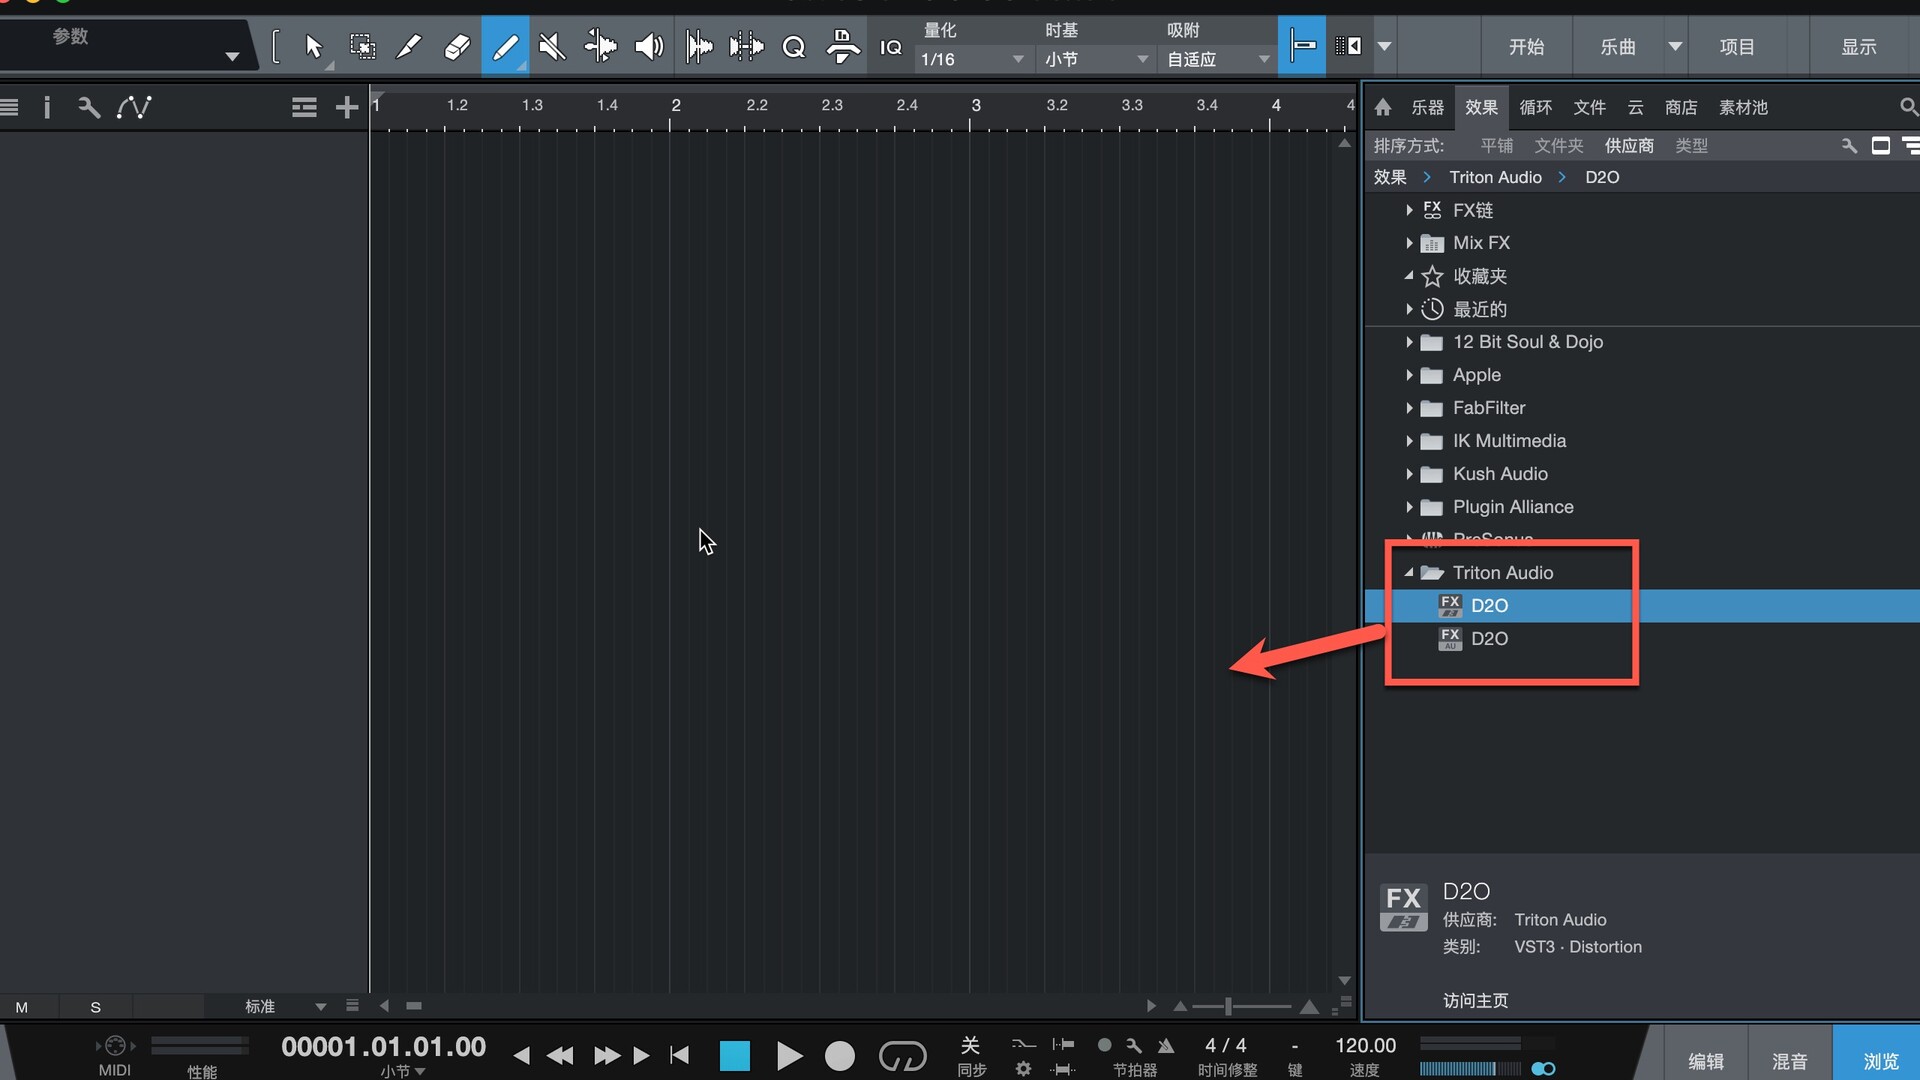Collapse the Triton Audio folder
The width and height of the screenshot is (1920, 1080).
pyautogui.click(x=1409, y=573)
